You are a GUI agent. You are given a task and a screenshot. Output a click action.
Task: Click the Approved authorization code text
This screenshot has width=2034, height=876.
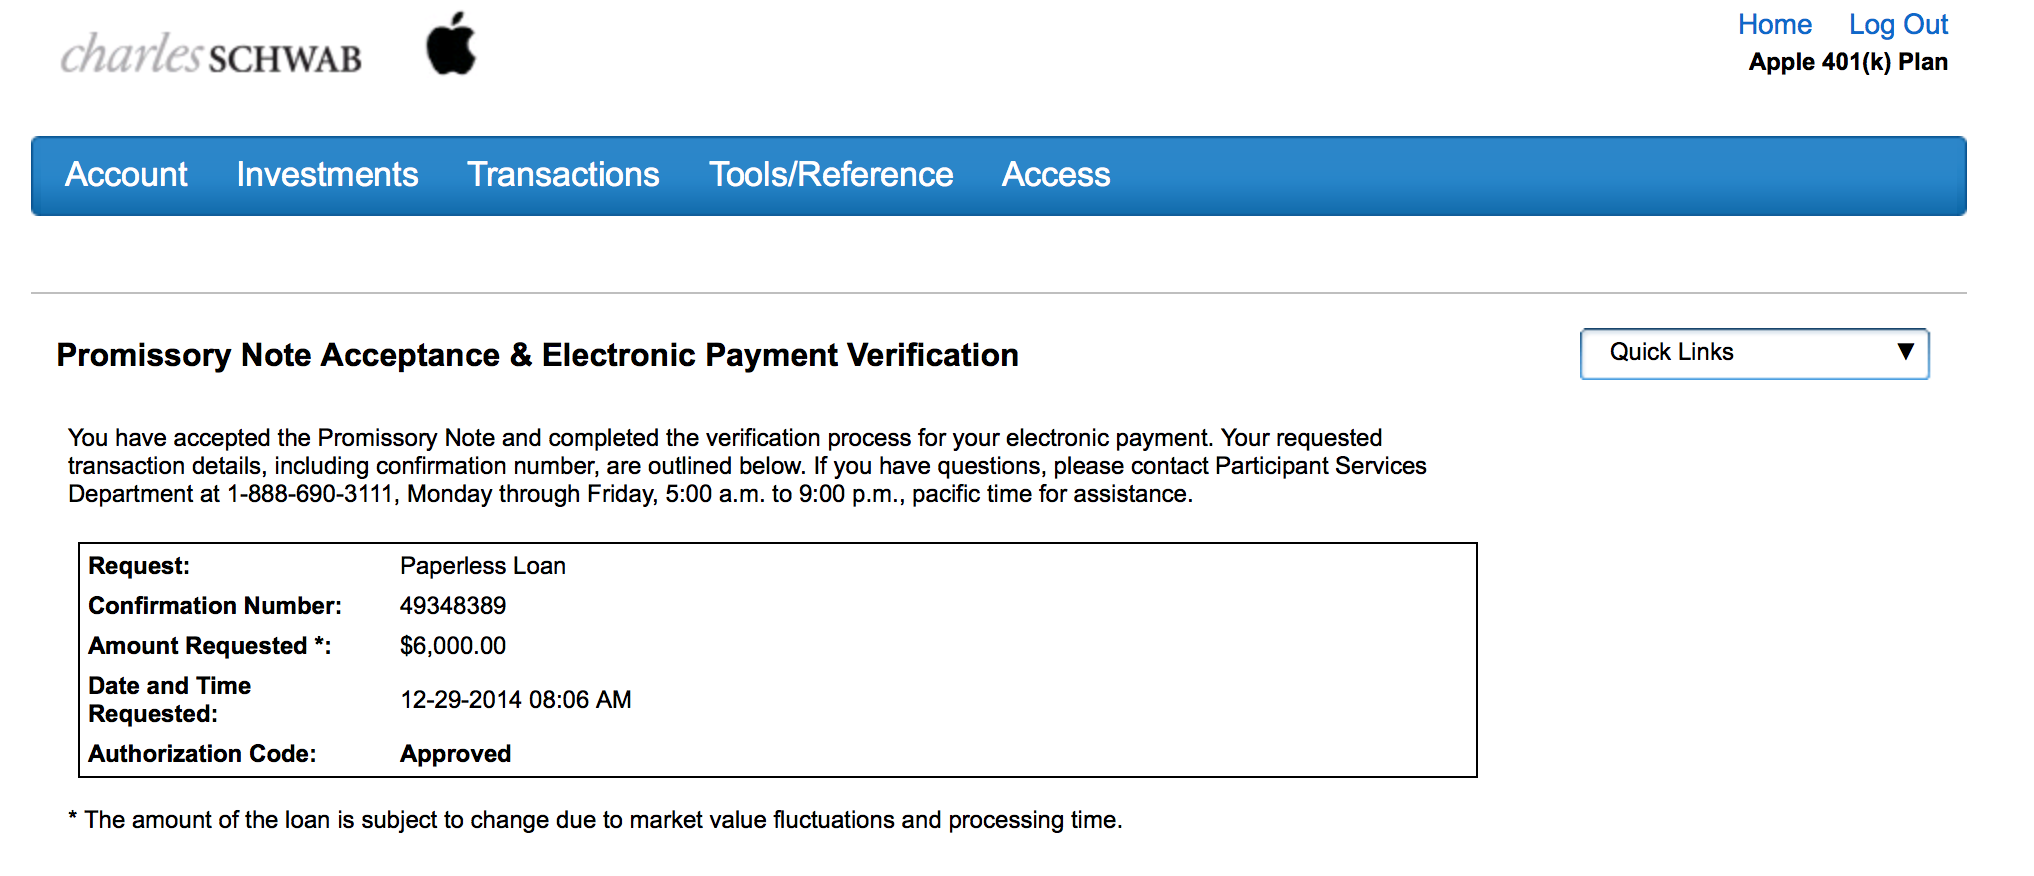click(x=455, y=754)
